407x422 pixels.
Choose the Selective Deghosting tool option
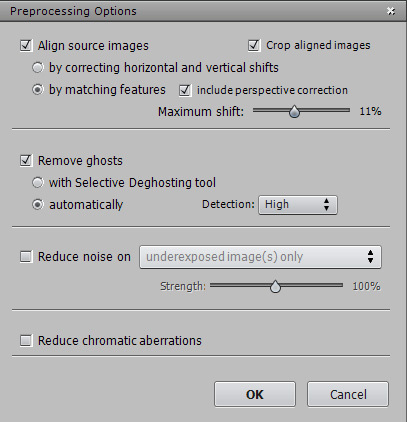(38, 183)
